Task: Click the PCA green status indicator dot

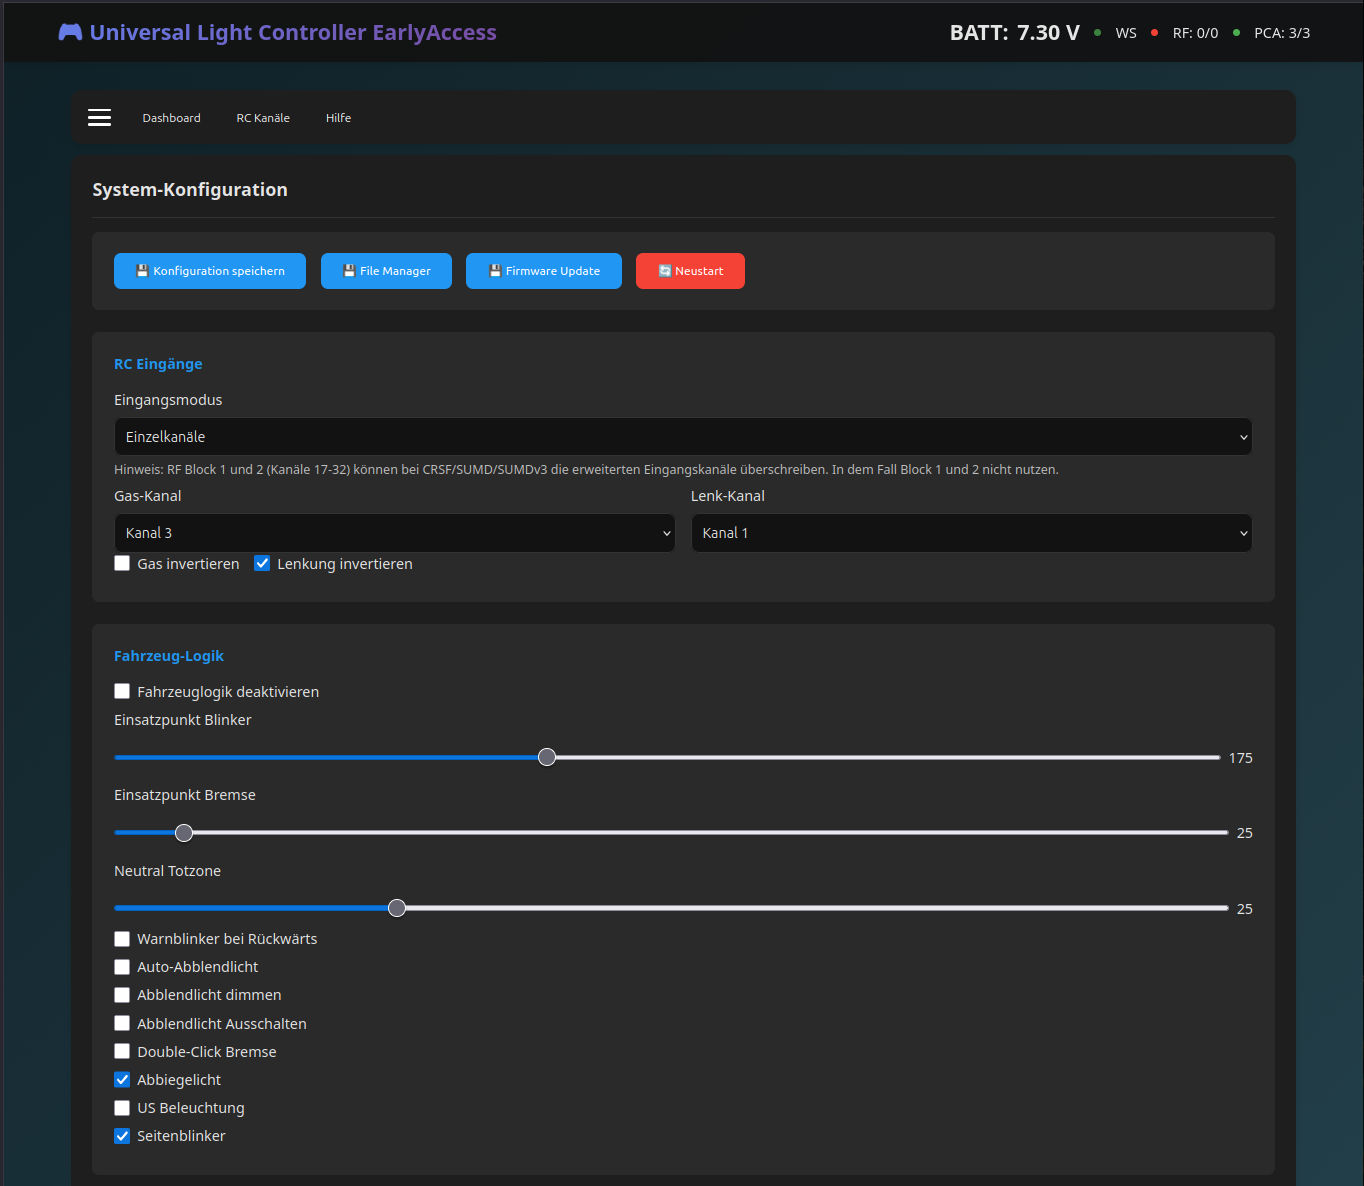Action: pyautogui.click(x=1236, y=33)
